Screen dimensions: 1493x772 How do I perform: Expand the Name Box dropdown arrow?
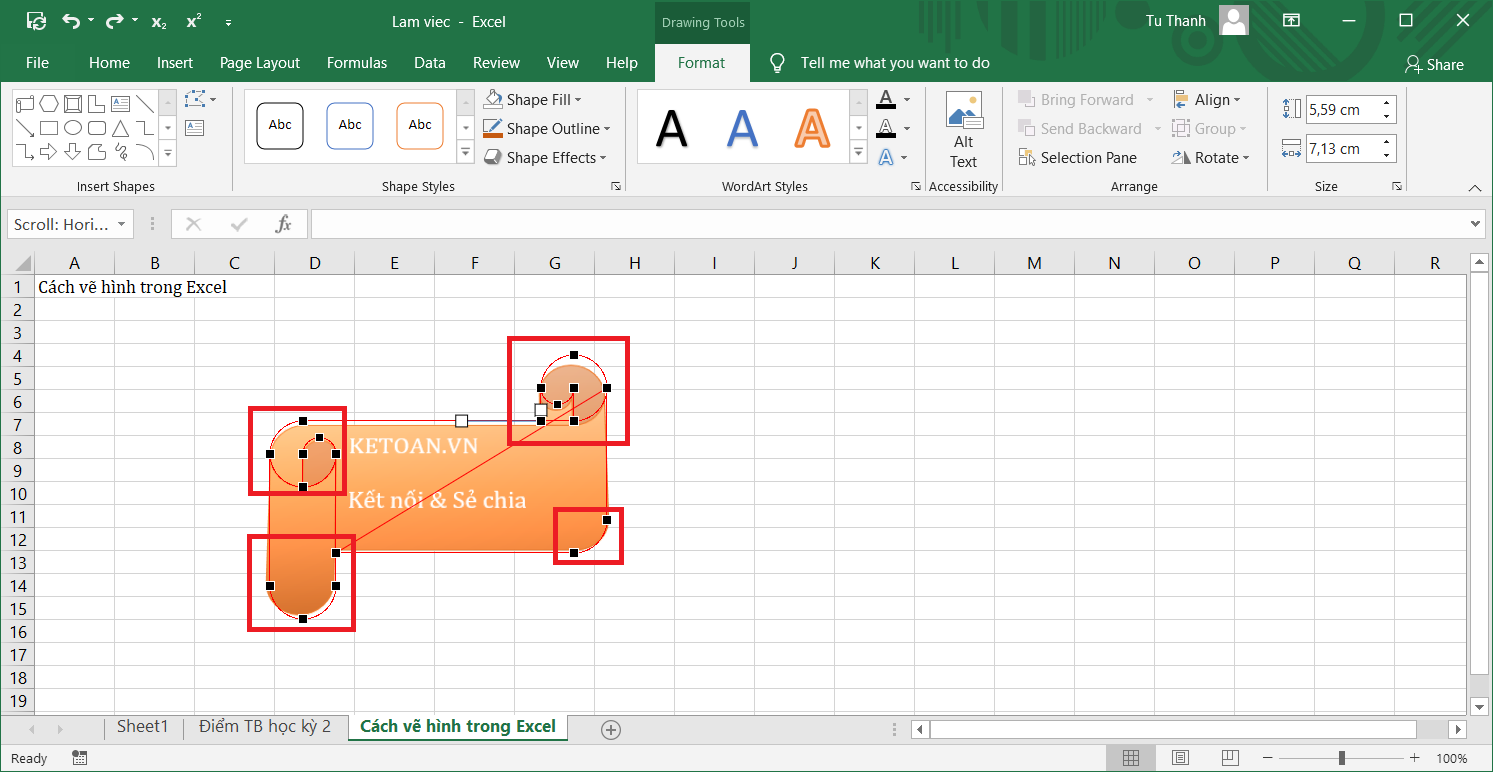click(121, 224)
